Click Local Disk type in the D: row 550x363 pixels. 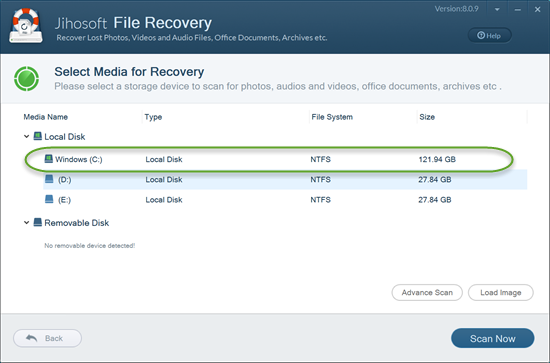[x=164, y=180]
